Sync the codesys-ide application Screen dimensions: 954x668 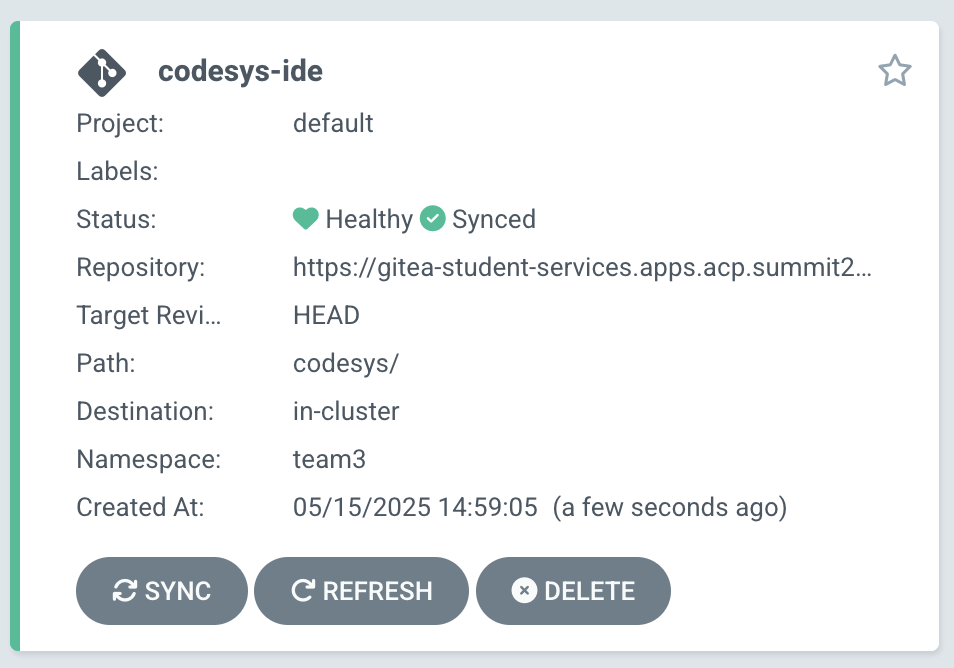click(x=162, y=591)
